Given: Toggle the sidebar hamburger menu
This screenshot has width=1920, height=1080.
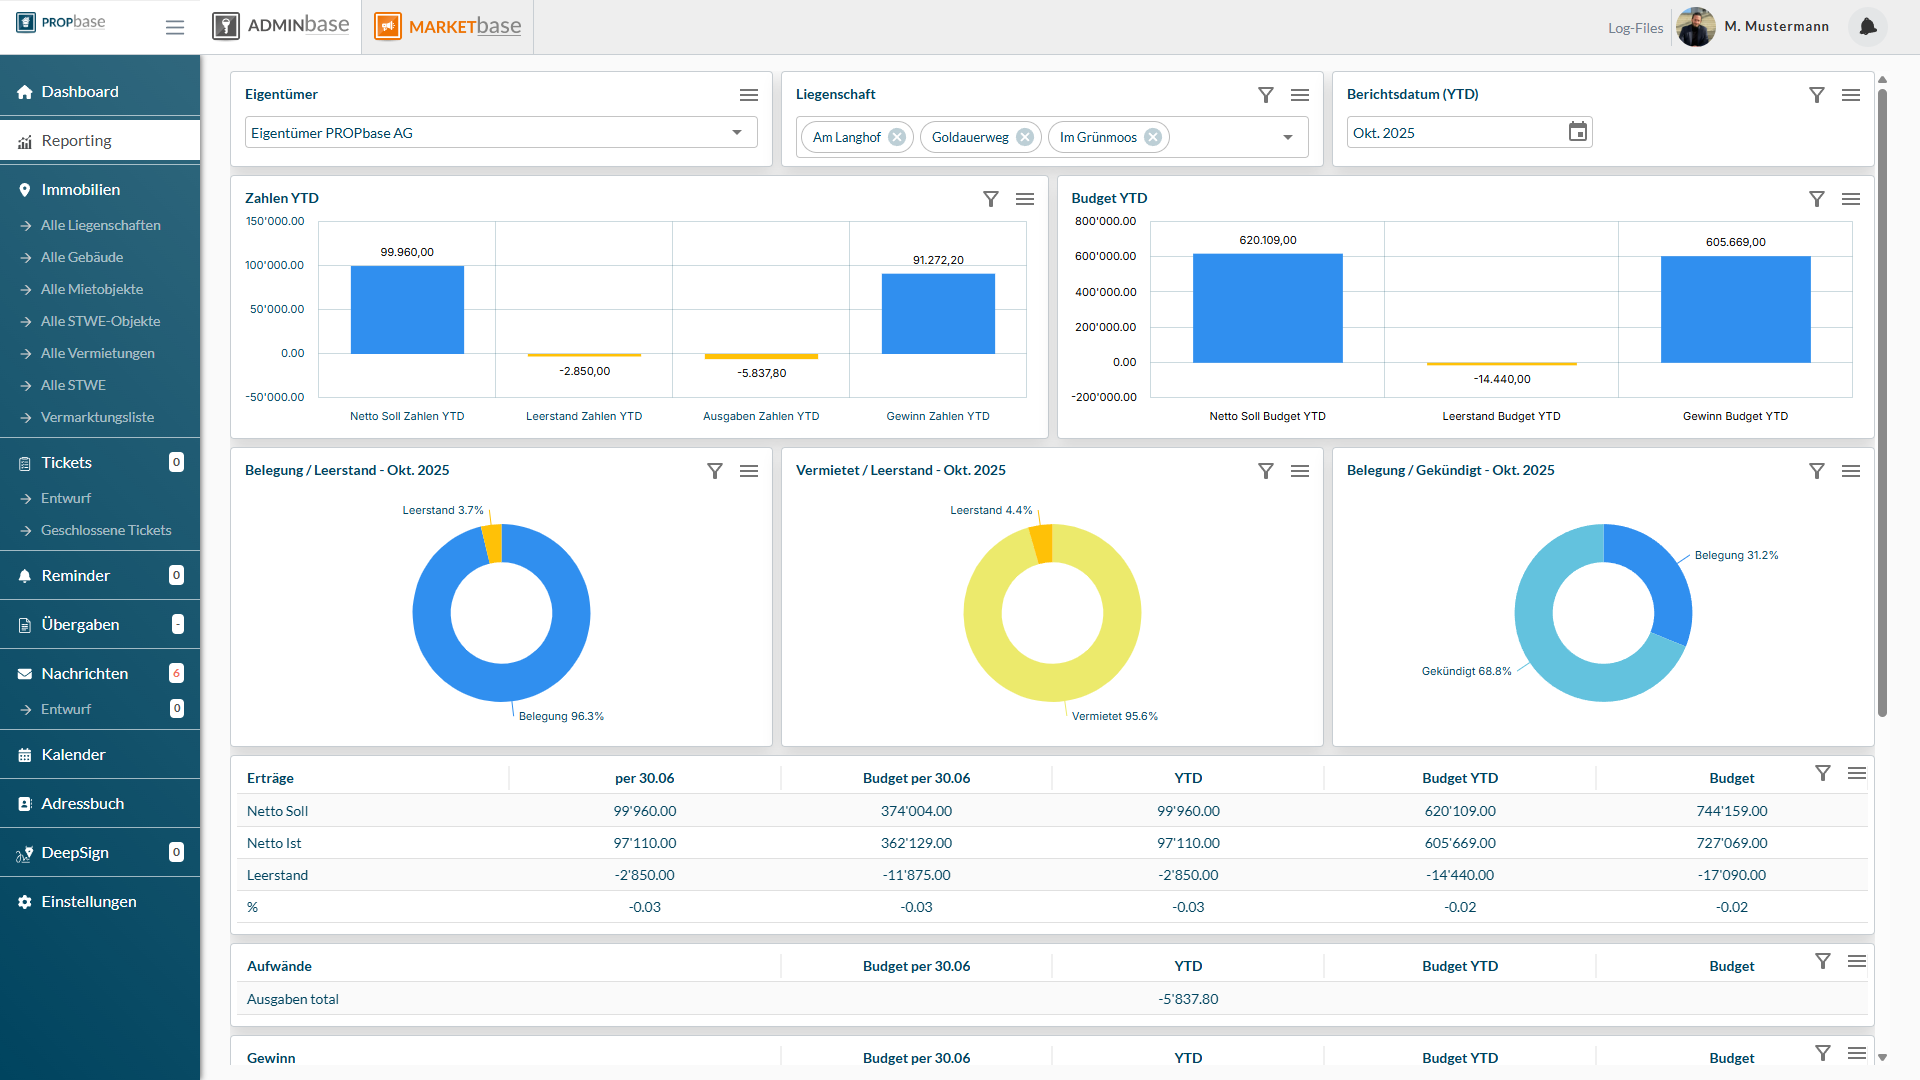Looking at the screenshot, I should 175,27.
